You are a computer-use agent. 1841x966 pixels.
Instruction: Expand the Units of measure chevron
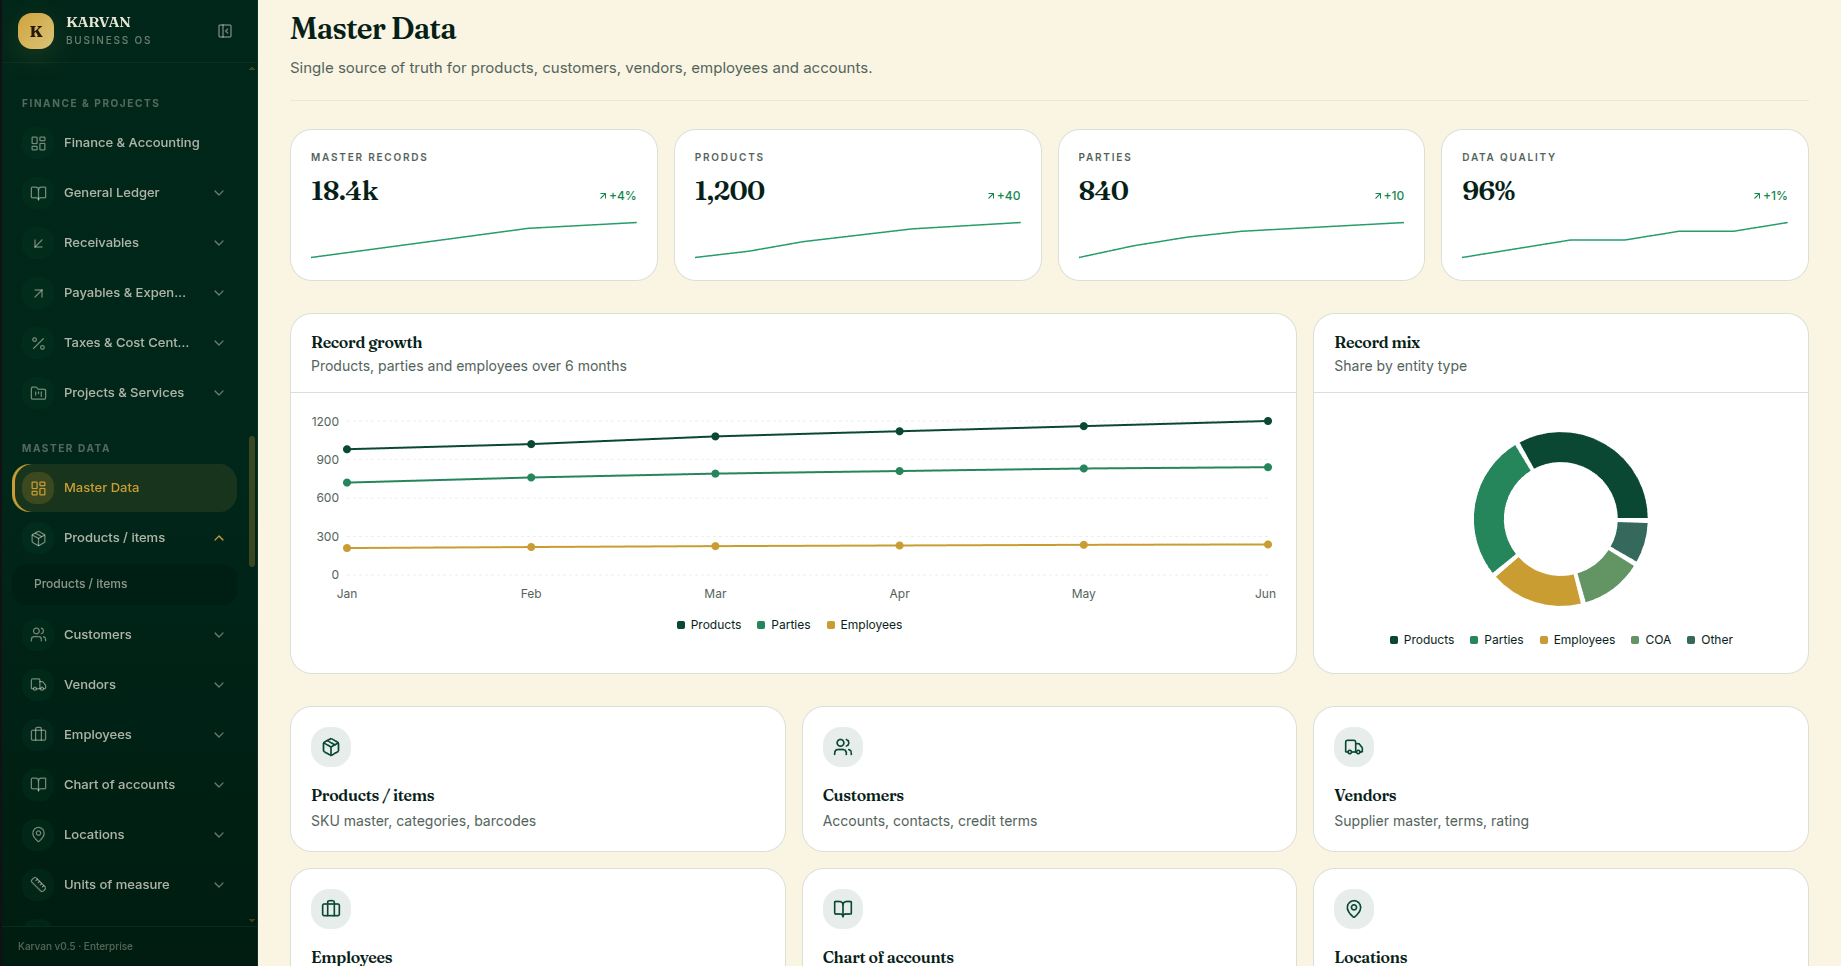tap(219, 885)
